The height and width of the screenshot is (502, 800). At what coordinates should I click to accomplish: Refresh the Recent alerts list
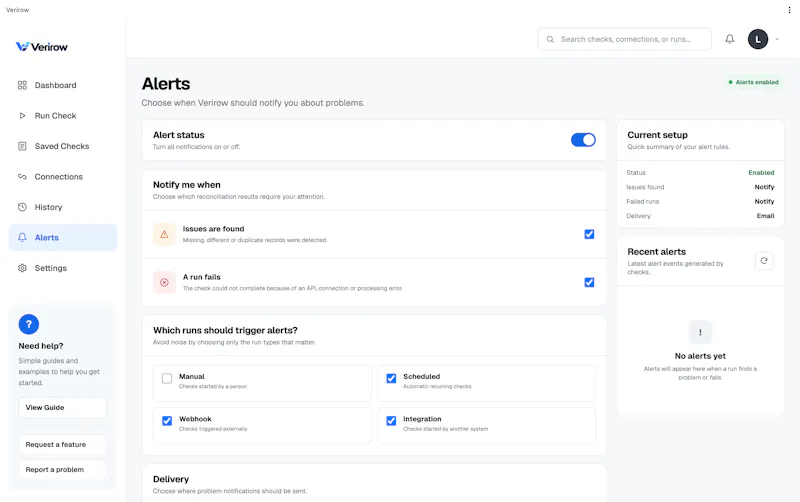coord(764,261)
